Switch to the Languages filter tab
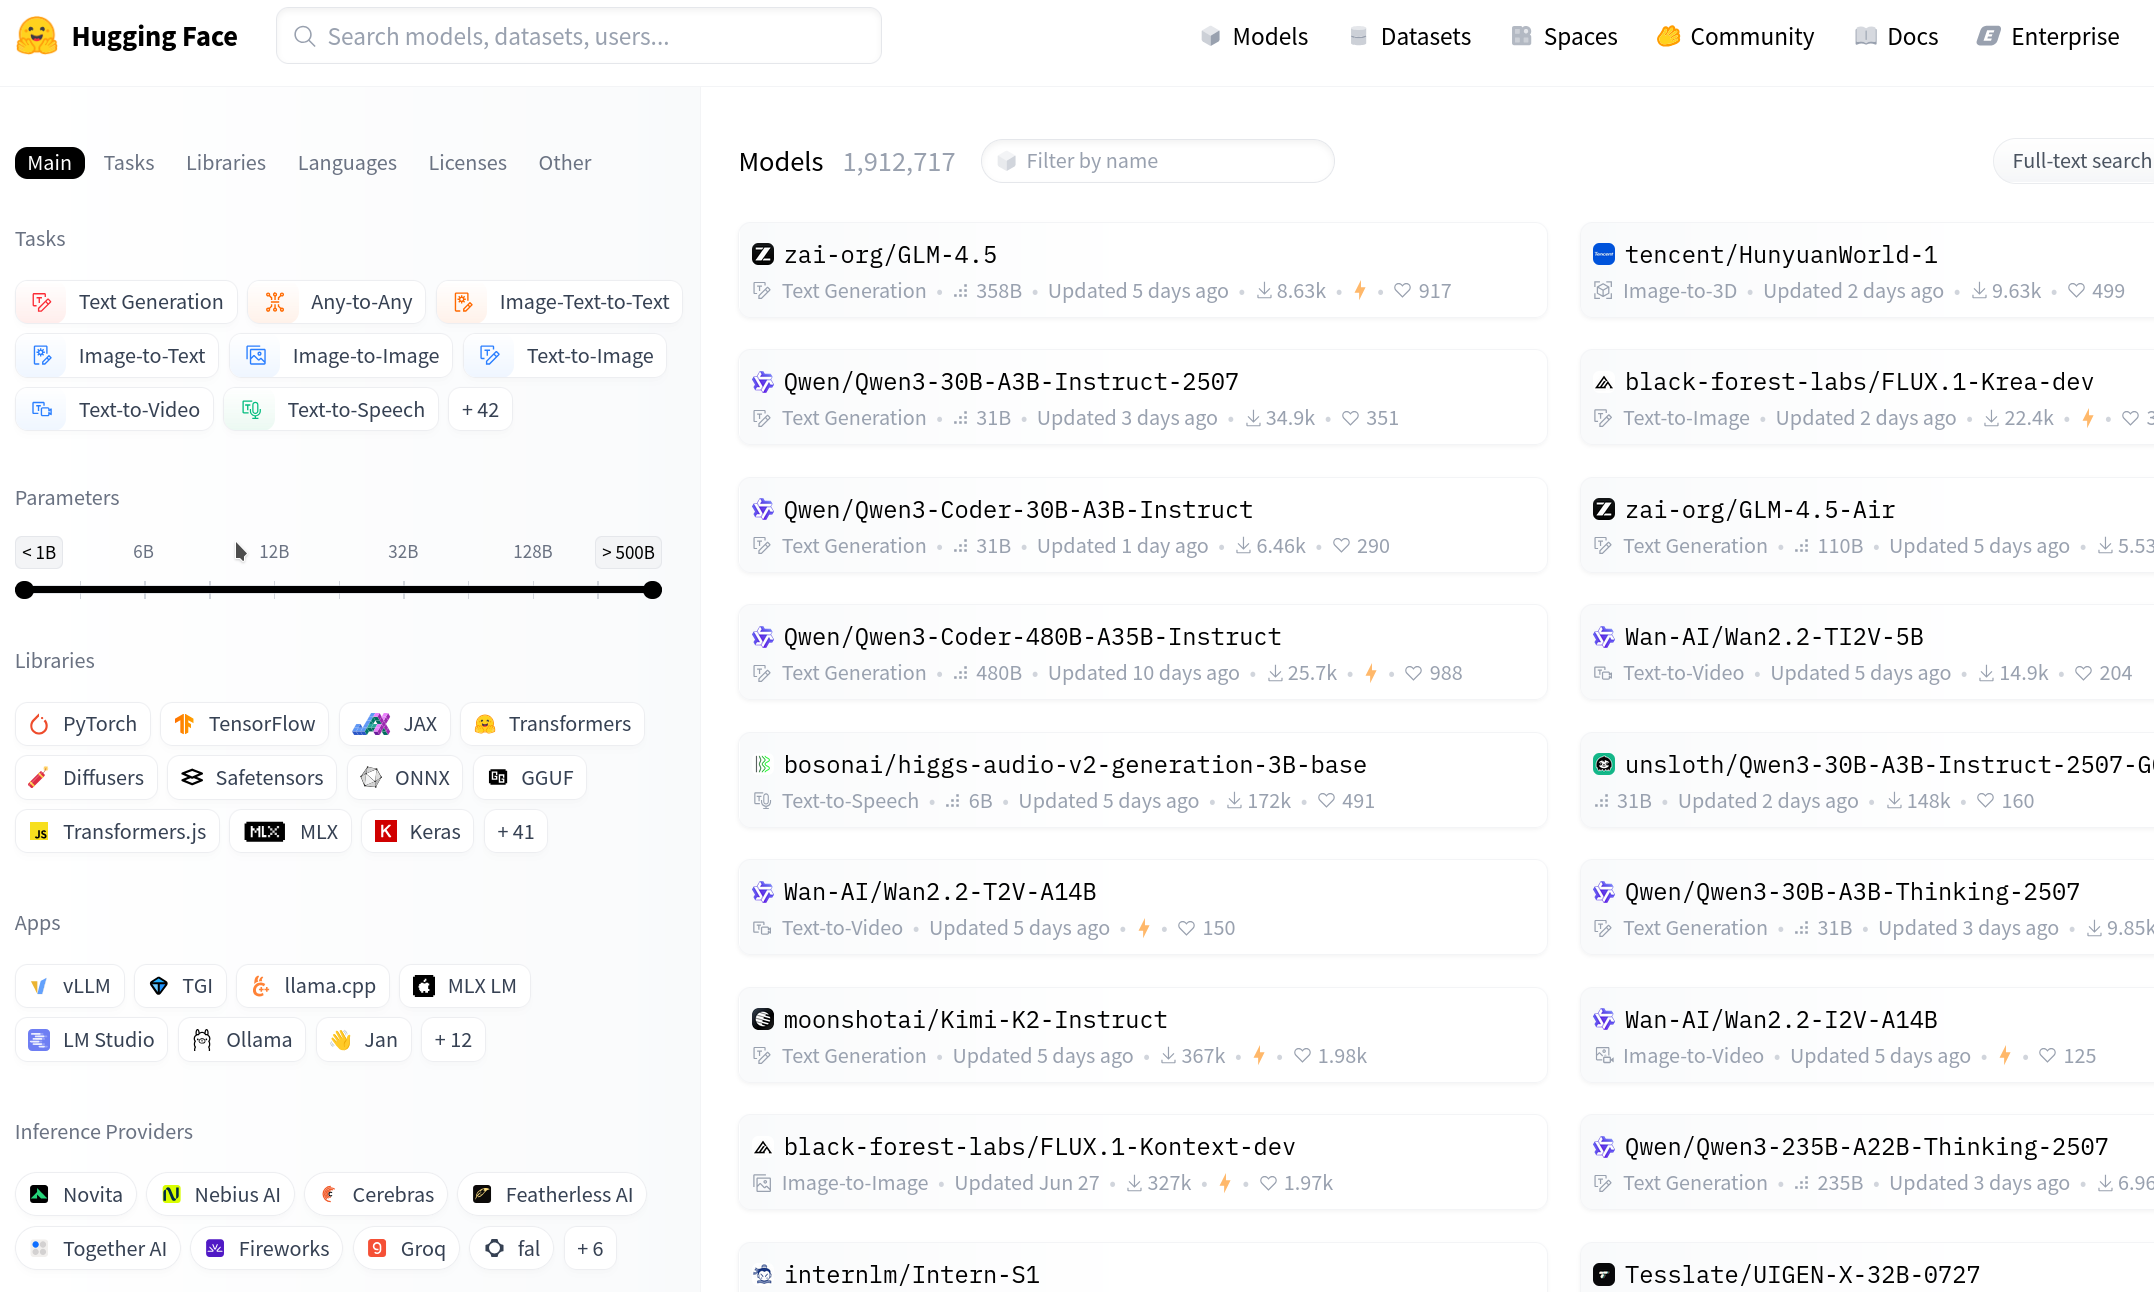 pos(347,163)
